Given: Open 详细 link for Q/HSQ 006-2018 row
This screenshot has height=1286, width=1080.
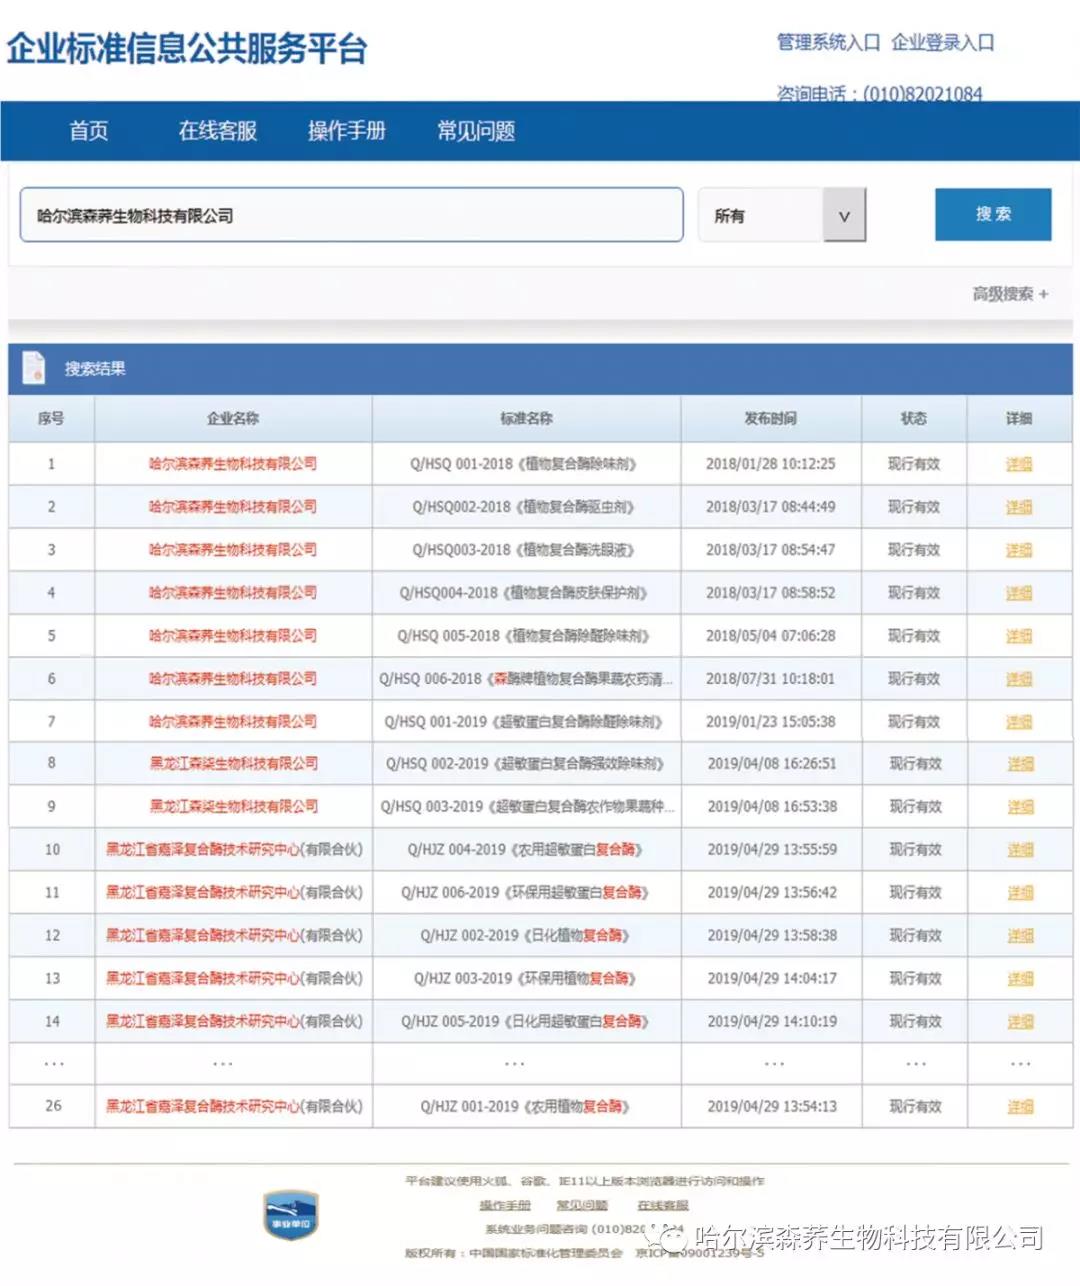Looking at the screenshot, I should [1019, 679].
